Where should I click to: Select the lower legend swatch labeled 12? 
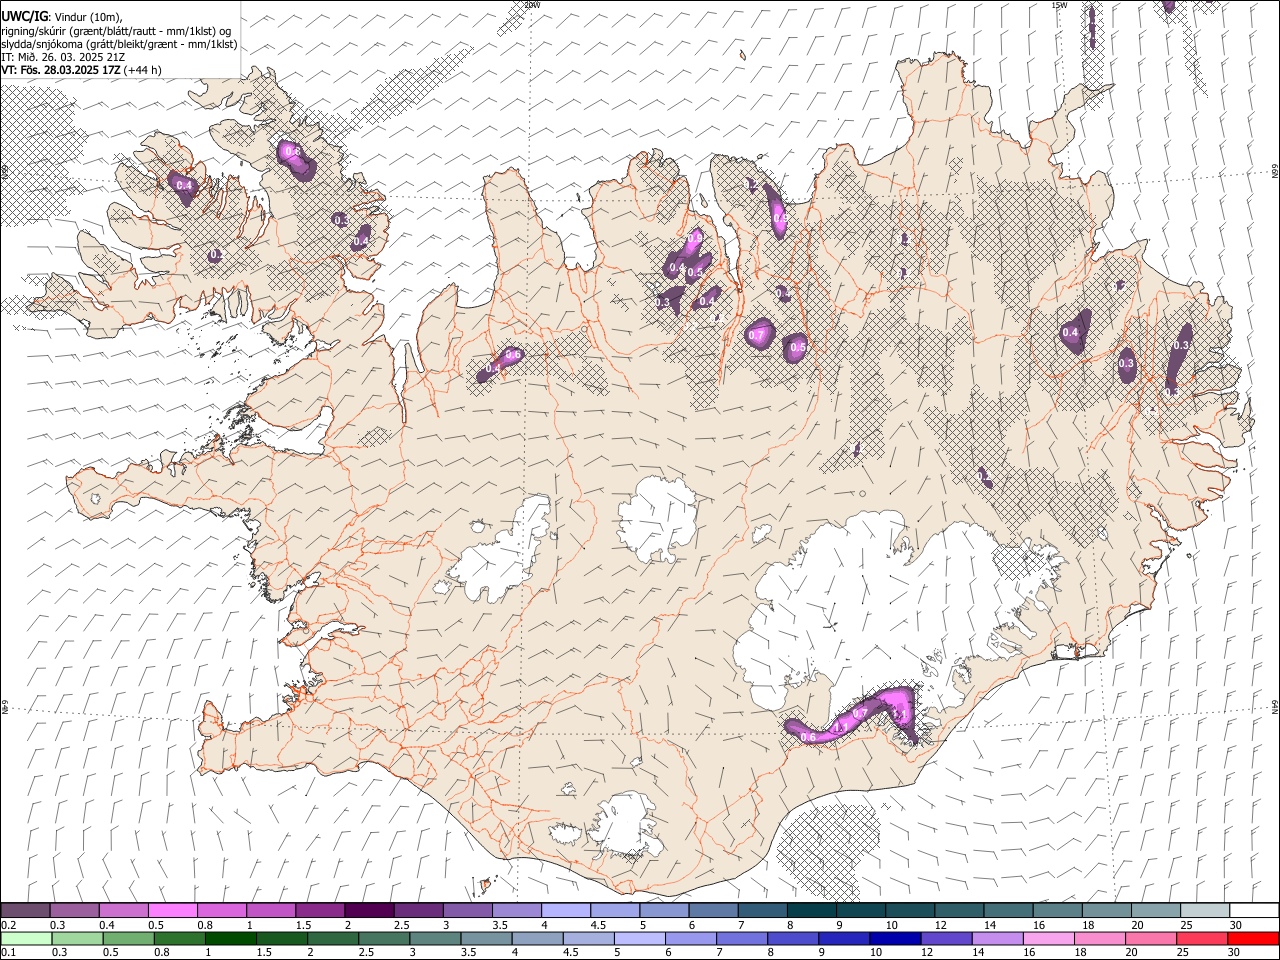945,939
